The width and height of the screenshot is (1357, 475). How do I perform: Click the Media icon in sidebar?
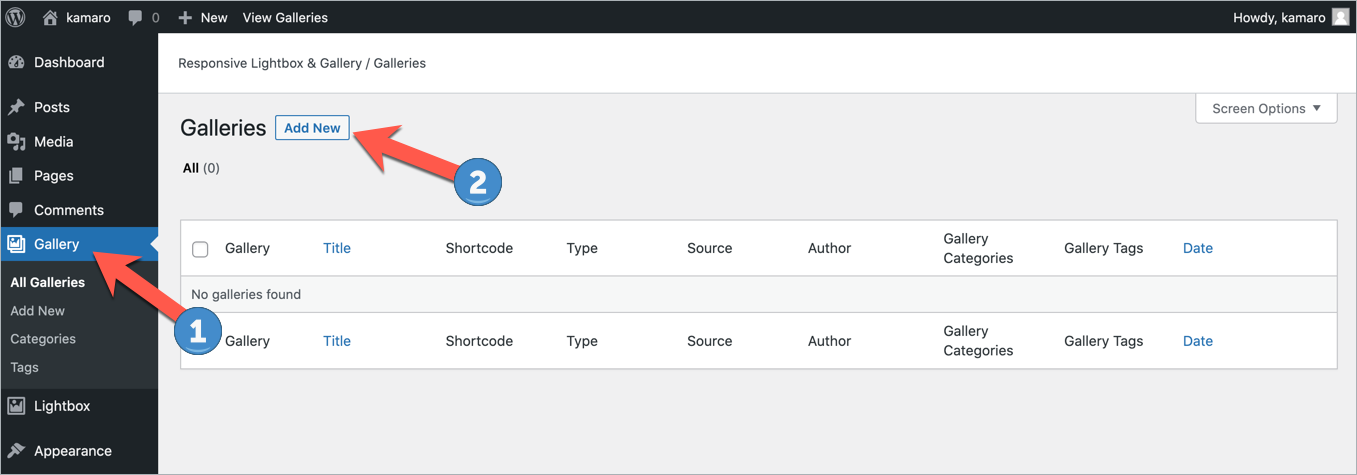[x=16, y=142]
